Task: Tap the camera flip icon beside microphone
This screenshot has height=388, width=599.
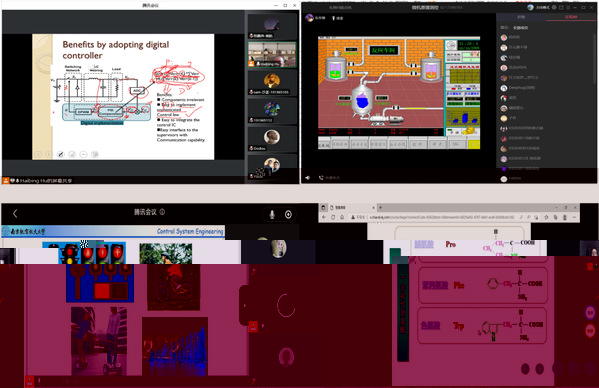Action: (x=288, y=215)
